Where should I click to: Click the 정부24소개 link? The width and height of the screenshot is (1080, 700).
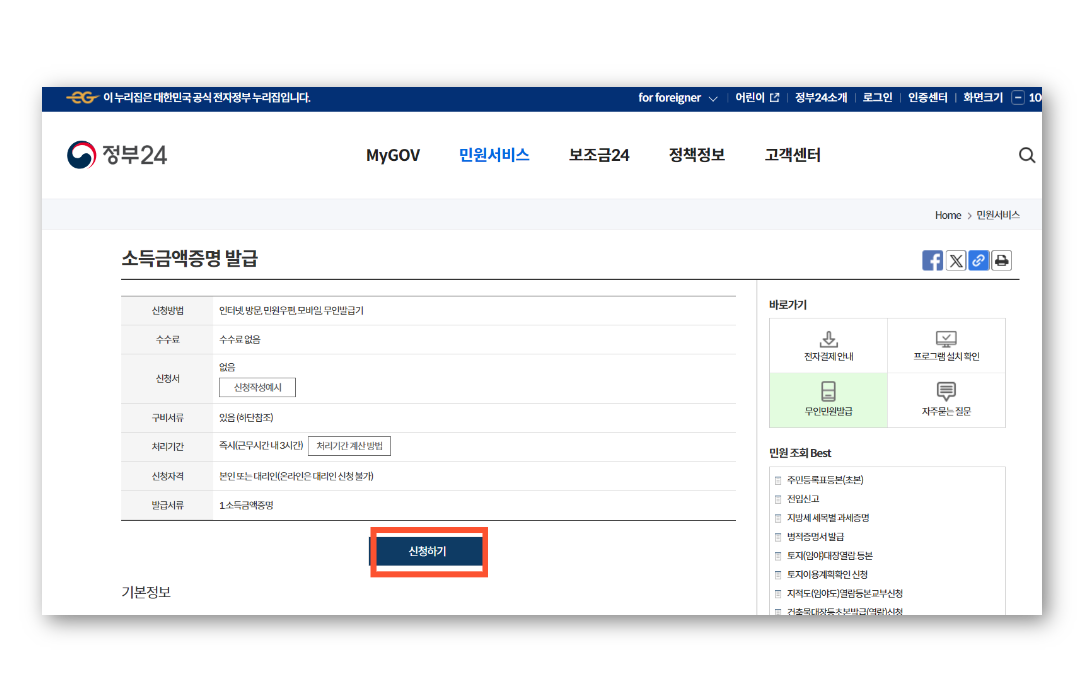pyautogui.click(x=821, y=98)
